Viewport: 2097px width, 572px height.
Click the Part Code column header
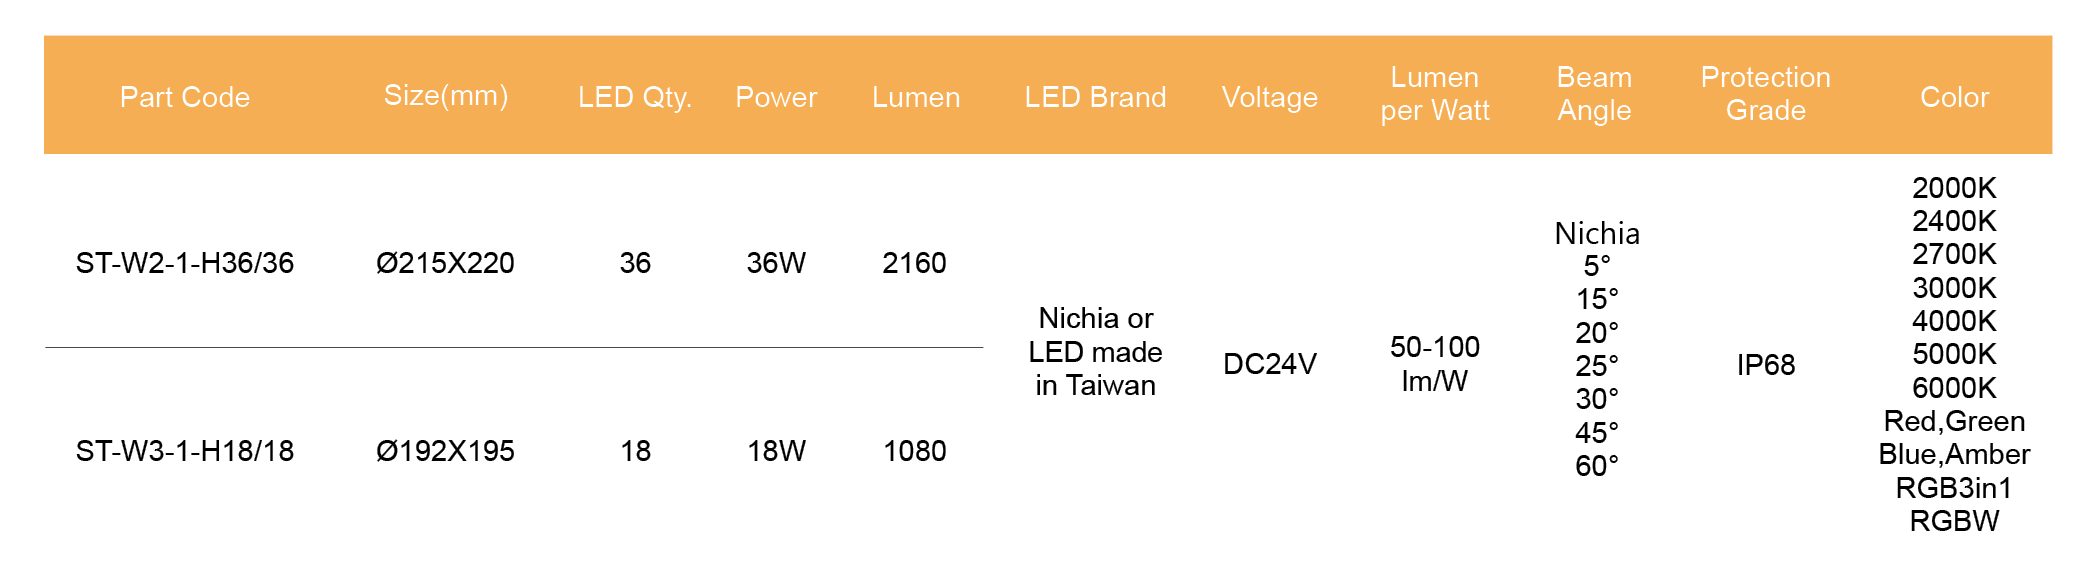(185, 97)
